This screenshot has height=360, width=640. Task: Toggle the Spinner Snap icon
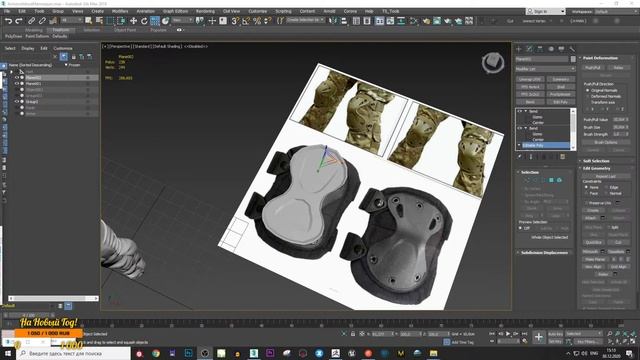click(267, 21)
